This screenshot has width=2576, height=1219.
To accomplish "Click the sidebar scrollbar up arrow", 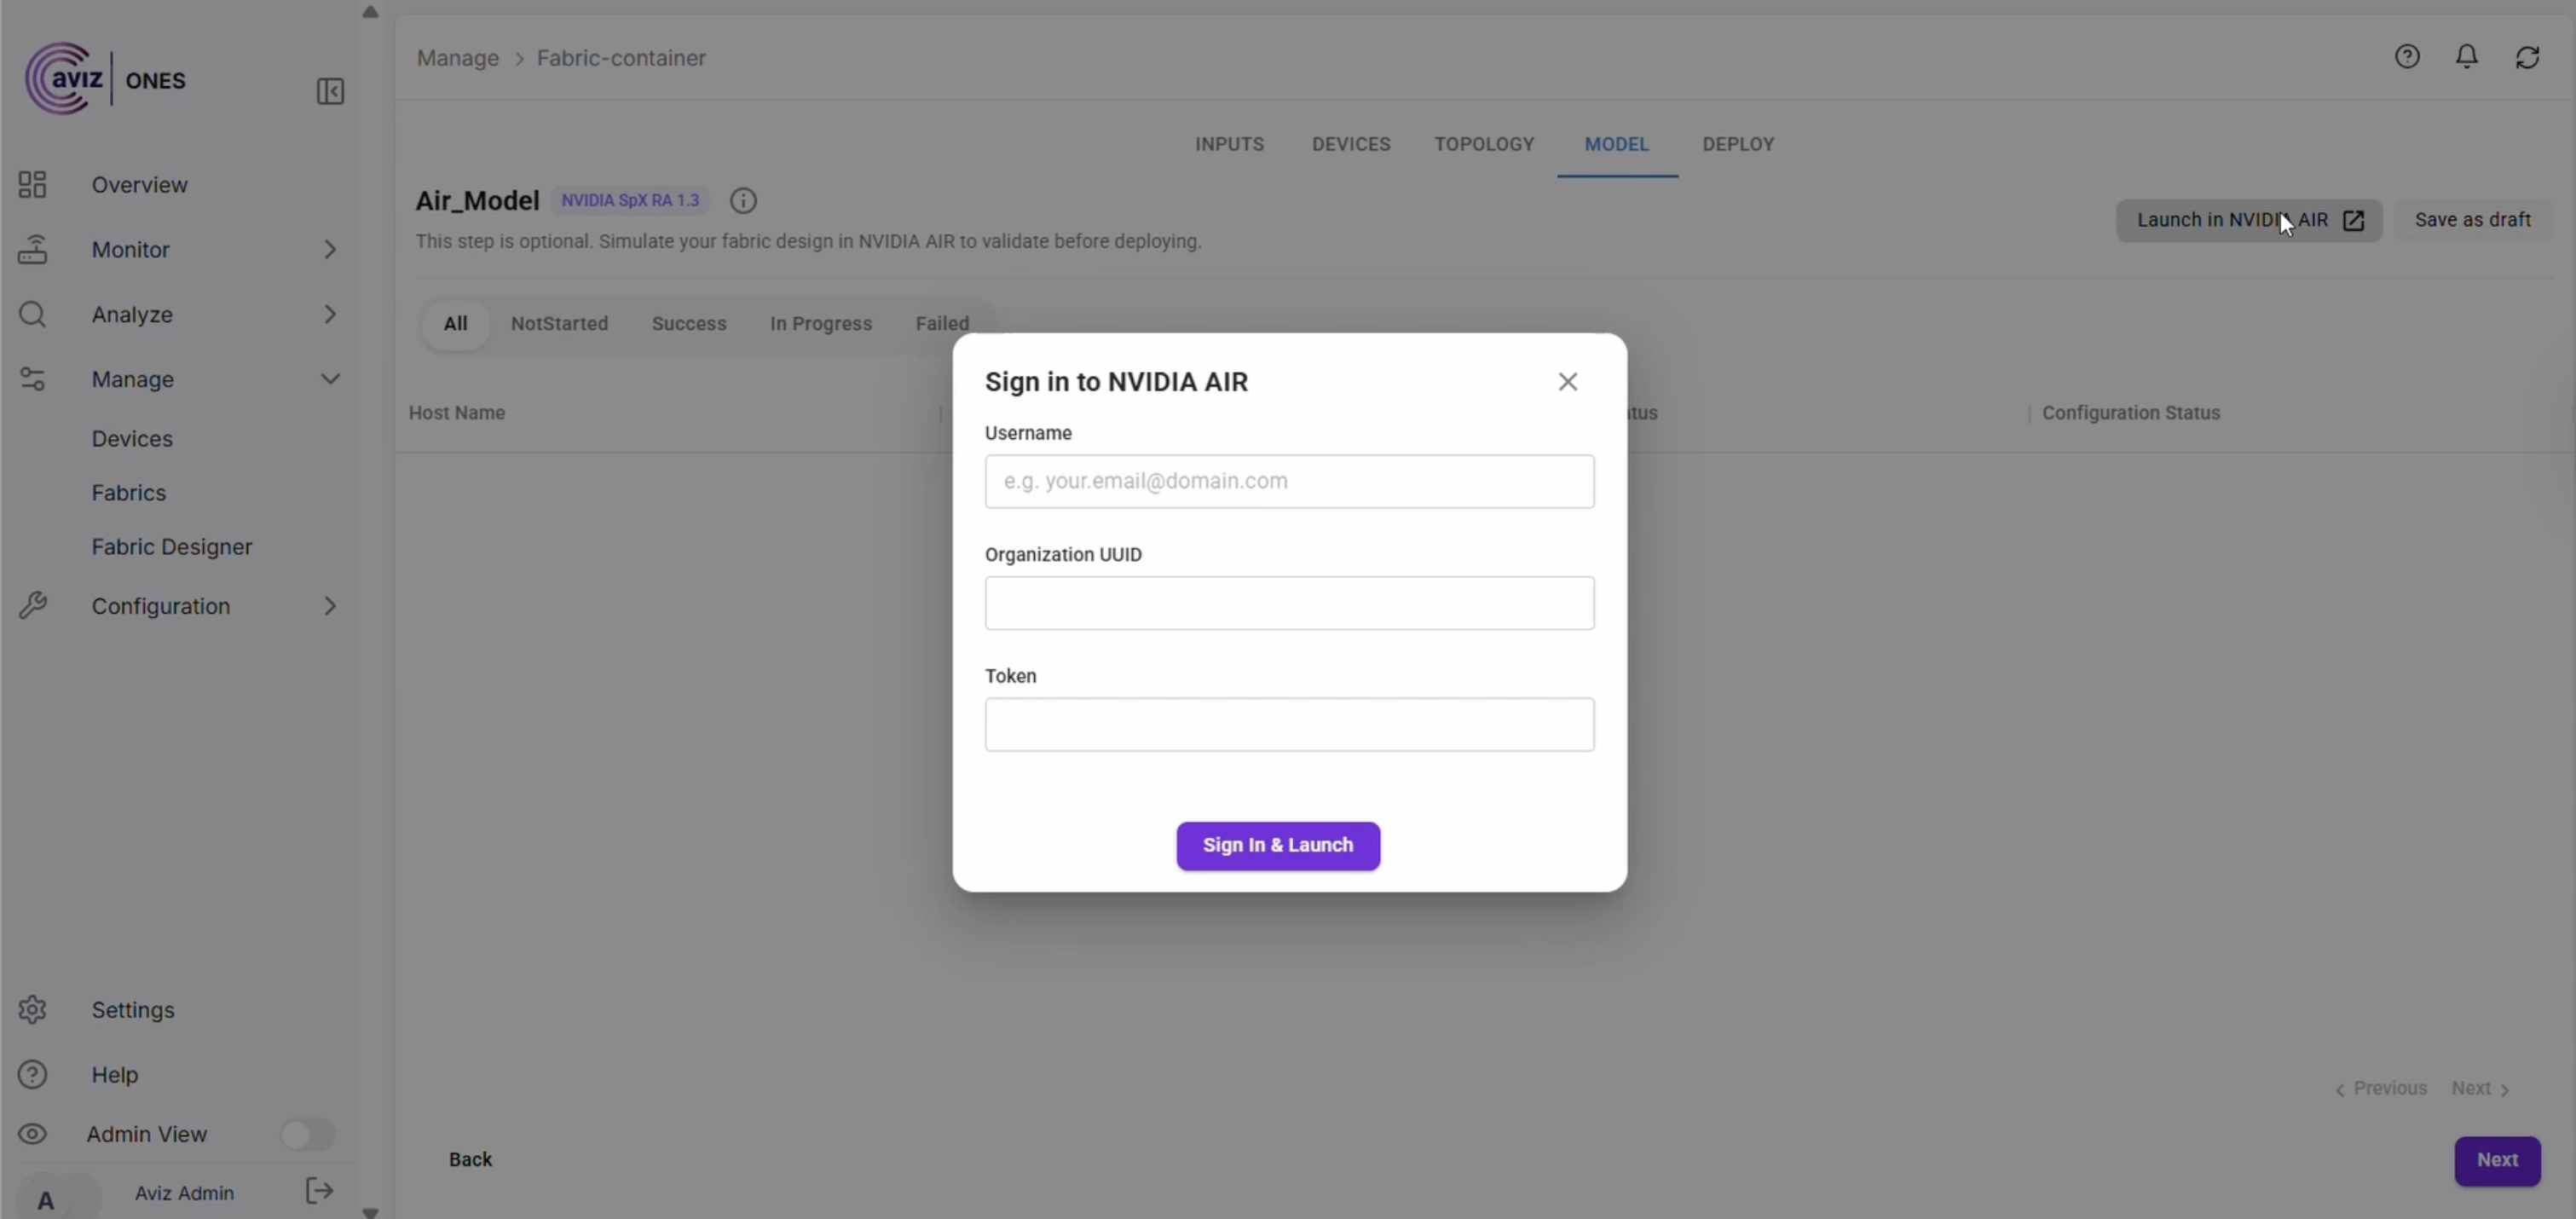I will tap(370, 12).
